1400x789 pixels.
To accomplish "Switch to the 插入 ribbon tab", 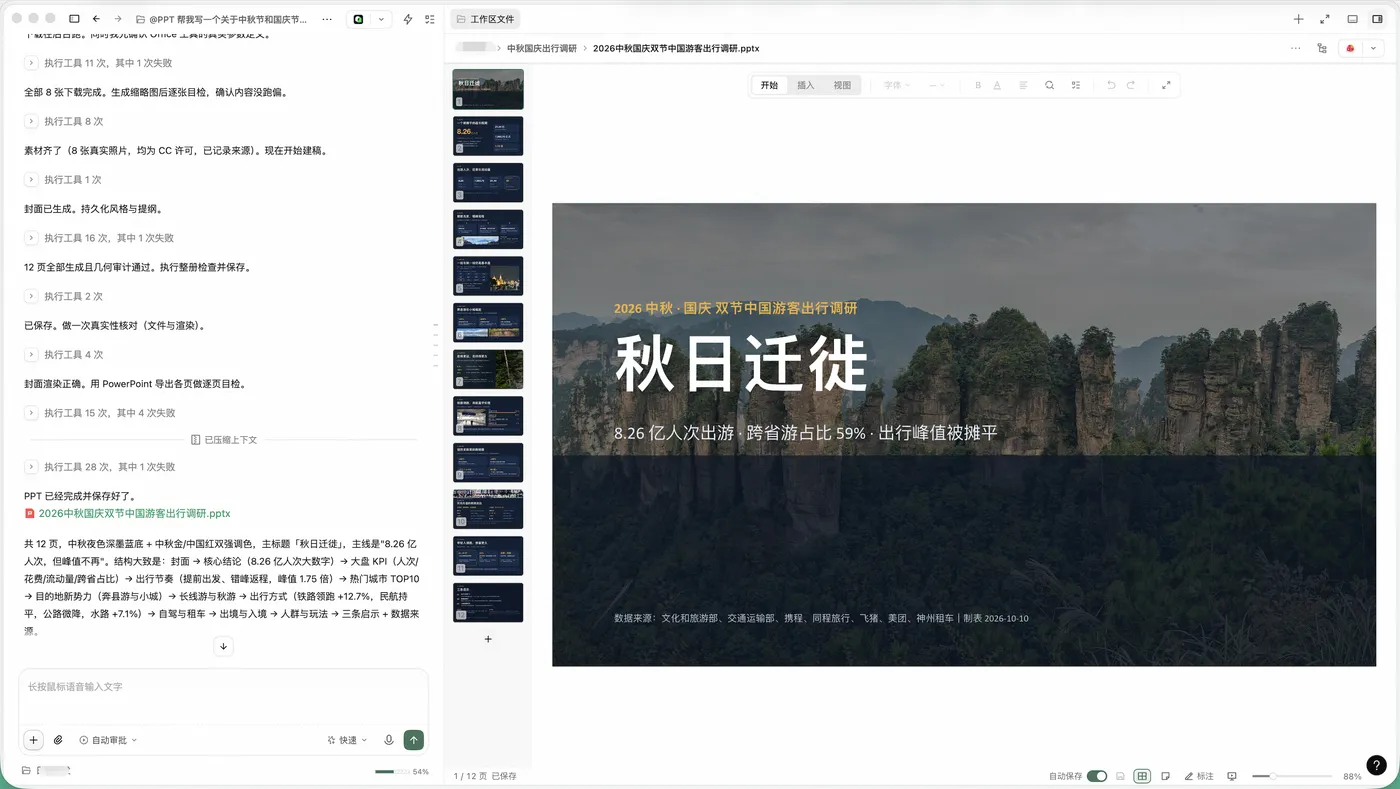I will tap(806, 85).
